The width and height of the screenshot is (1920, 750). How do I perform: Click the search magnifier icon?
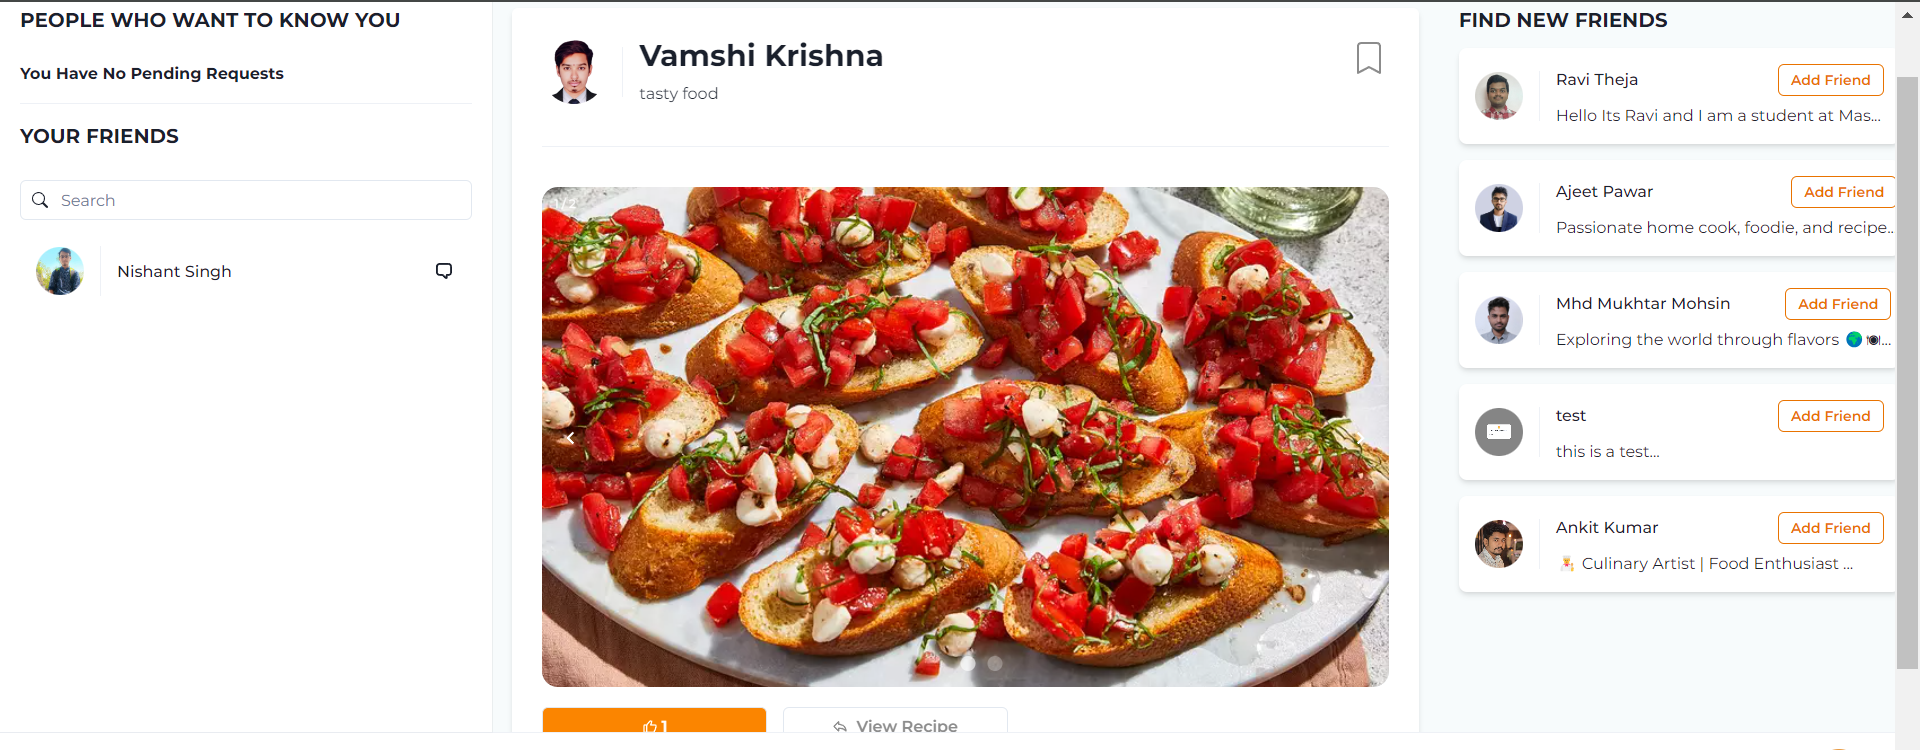40,200
